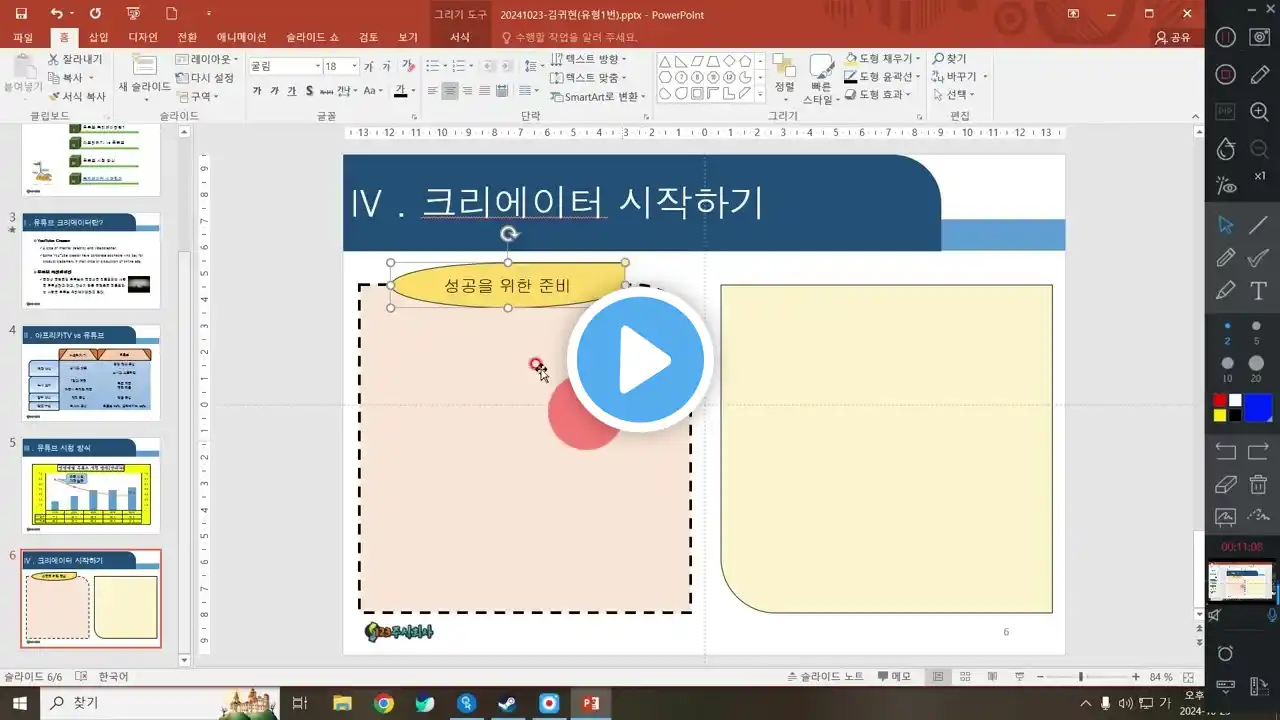This screenshot has height=720, width=1280.
Task: Undo the last action
Action: (56, 14)
